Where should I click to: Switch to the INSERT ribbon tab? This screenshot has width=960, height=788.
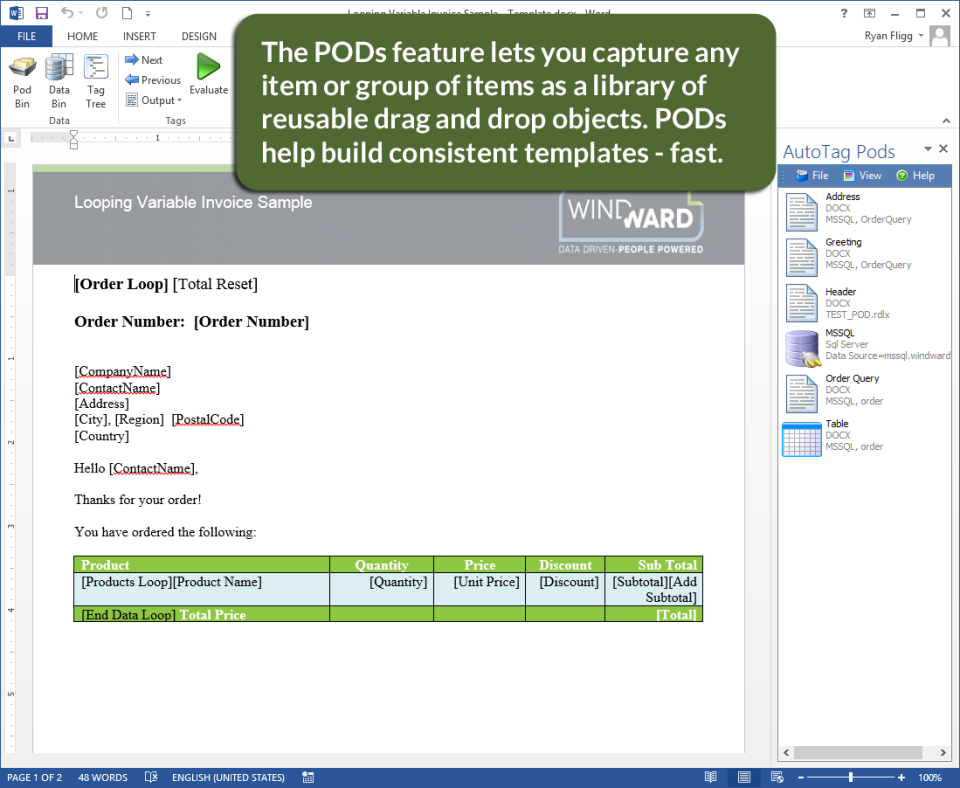point(139,36)
